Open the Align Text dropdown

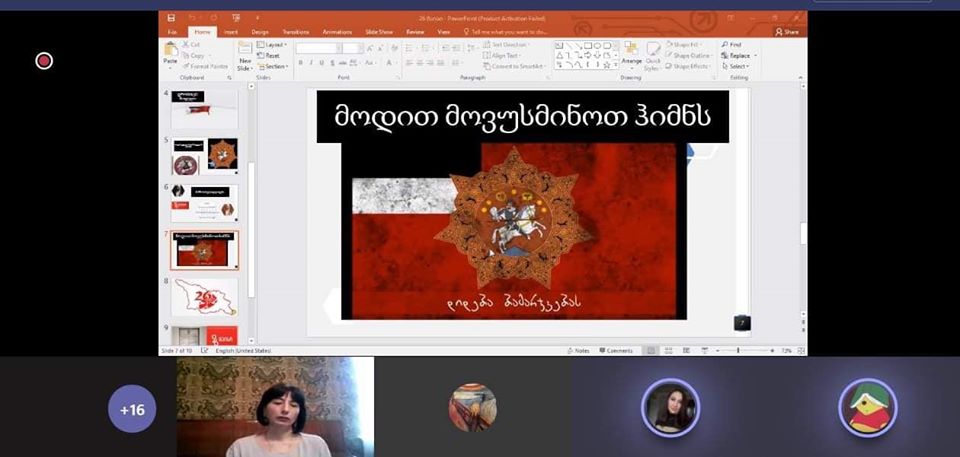tap(503, 55)
